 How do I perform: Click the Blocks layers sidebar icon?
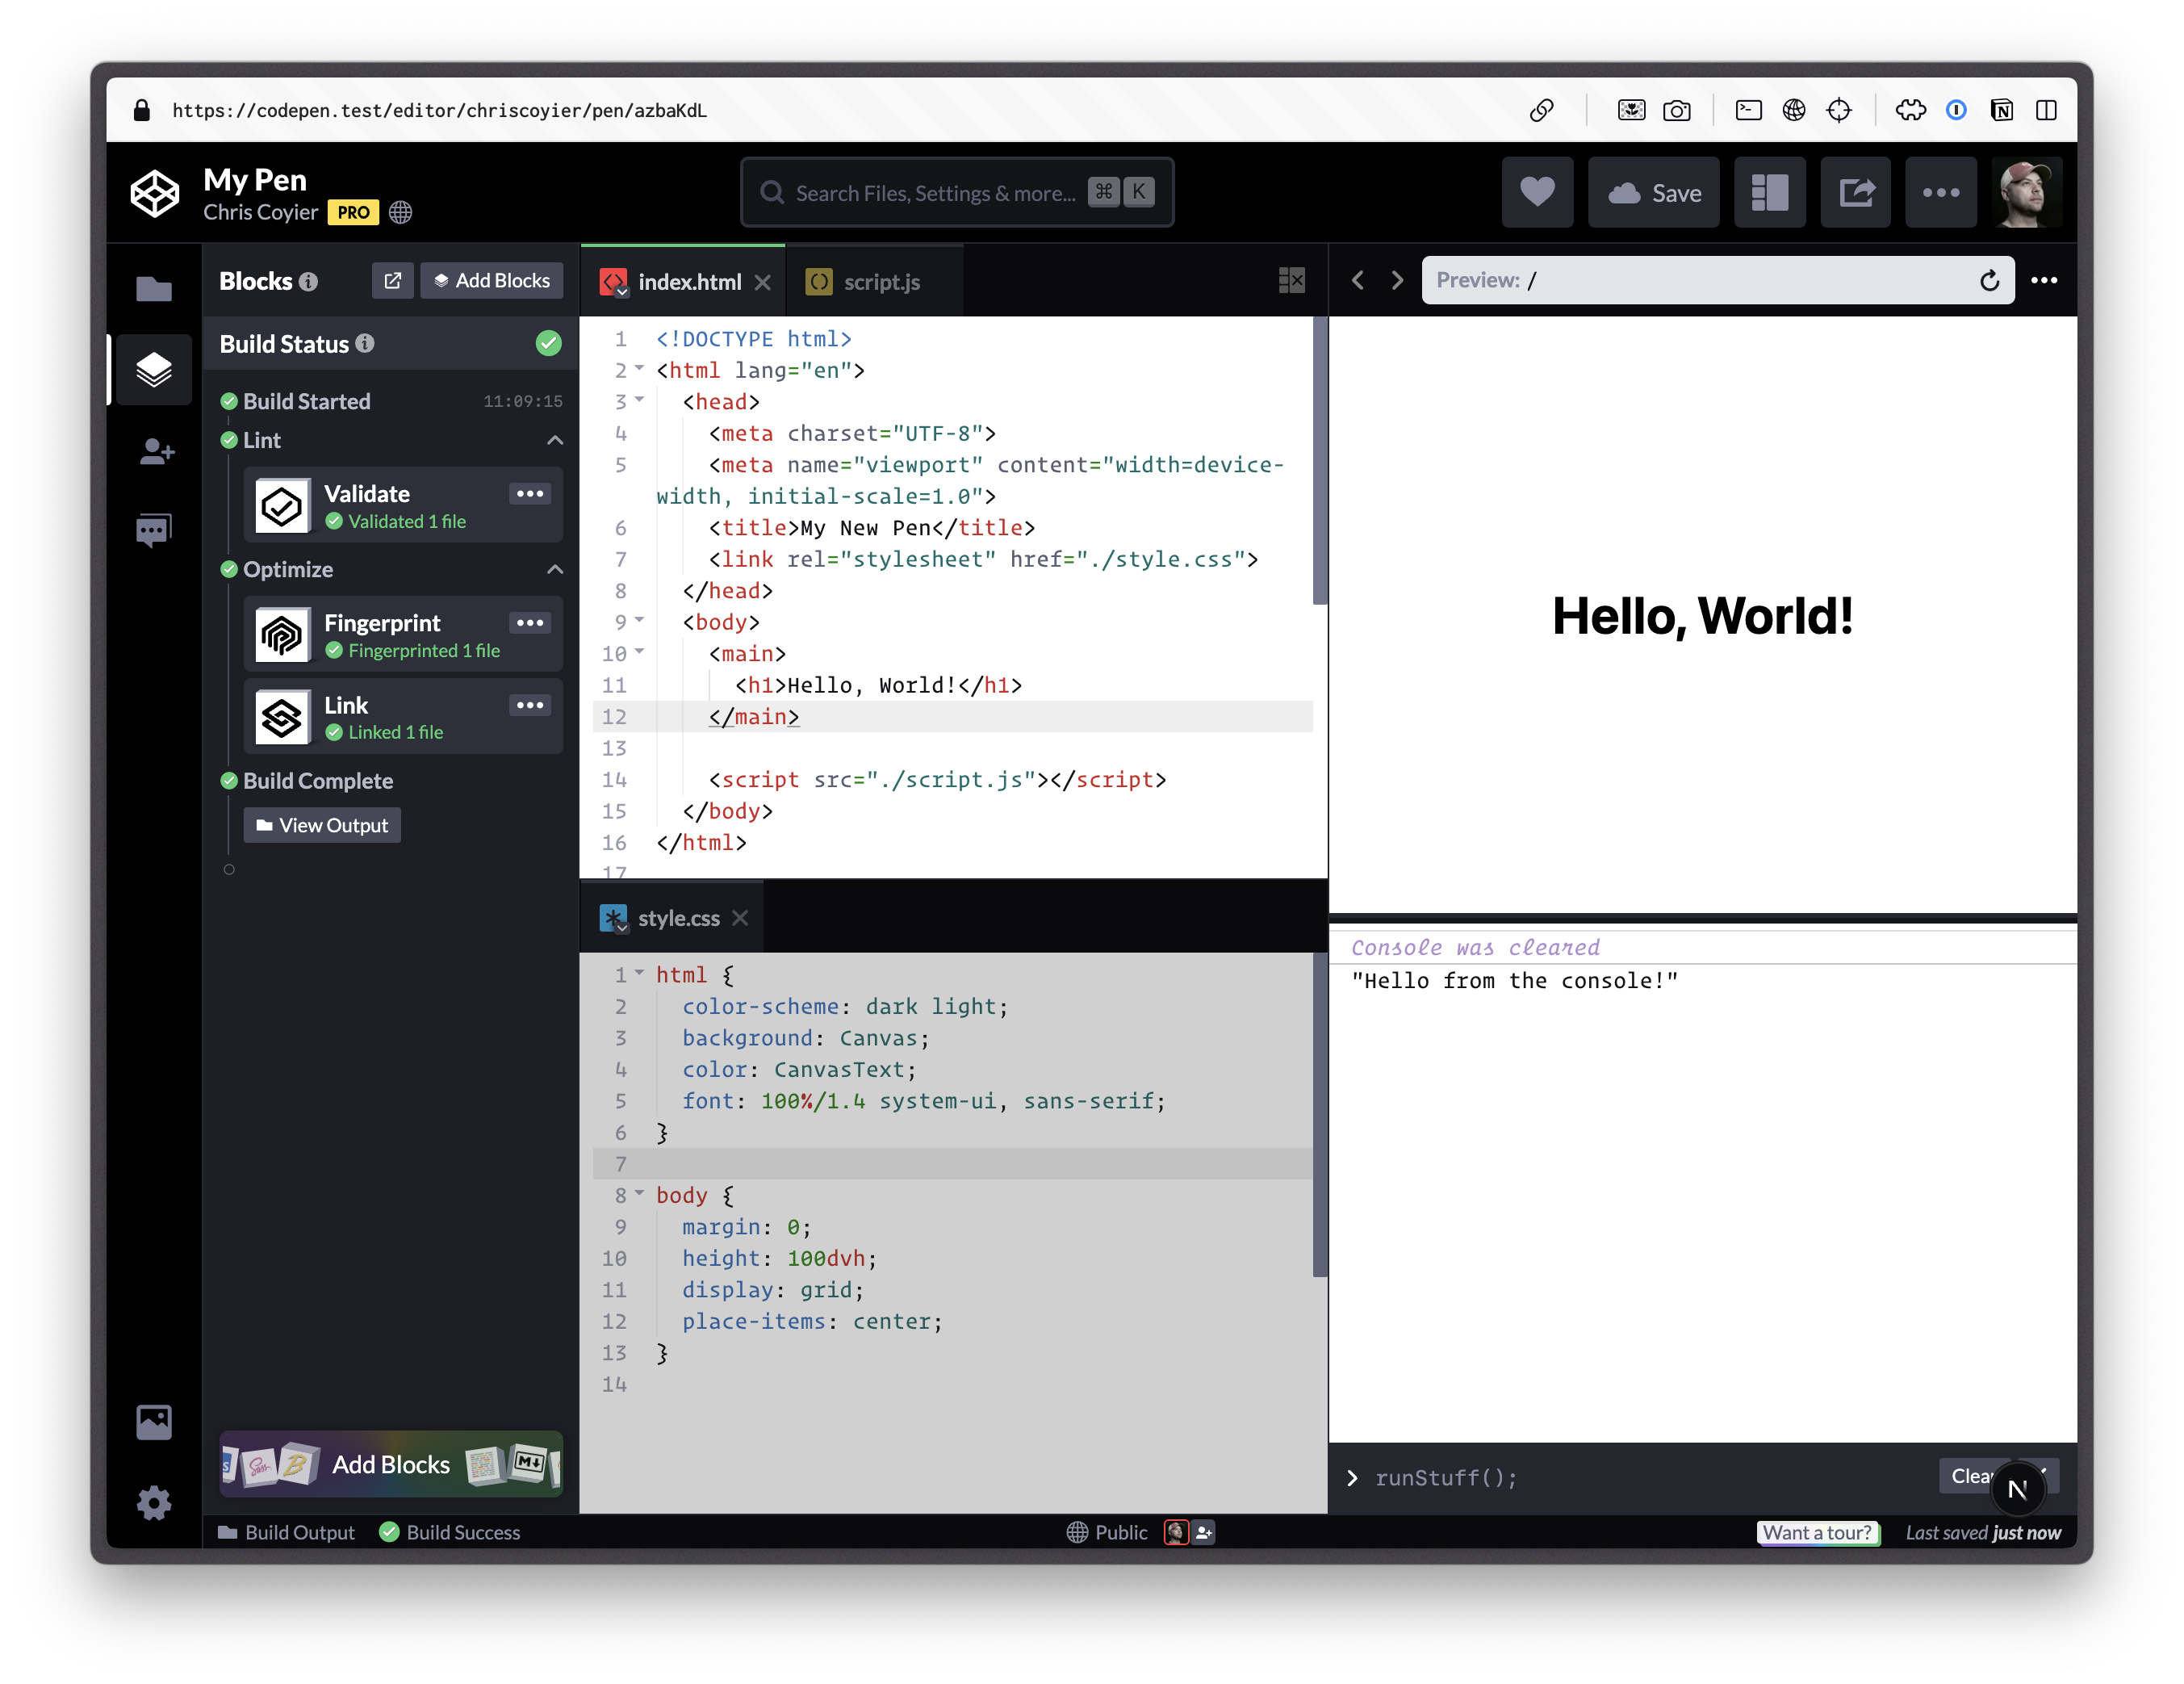(x=153, y=369)
